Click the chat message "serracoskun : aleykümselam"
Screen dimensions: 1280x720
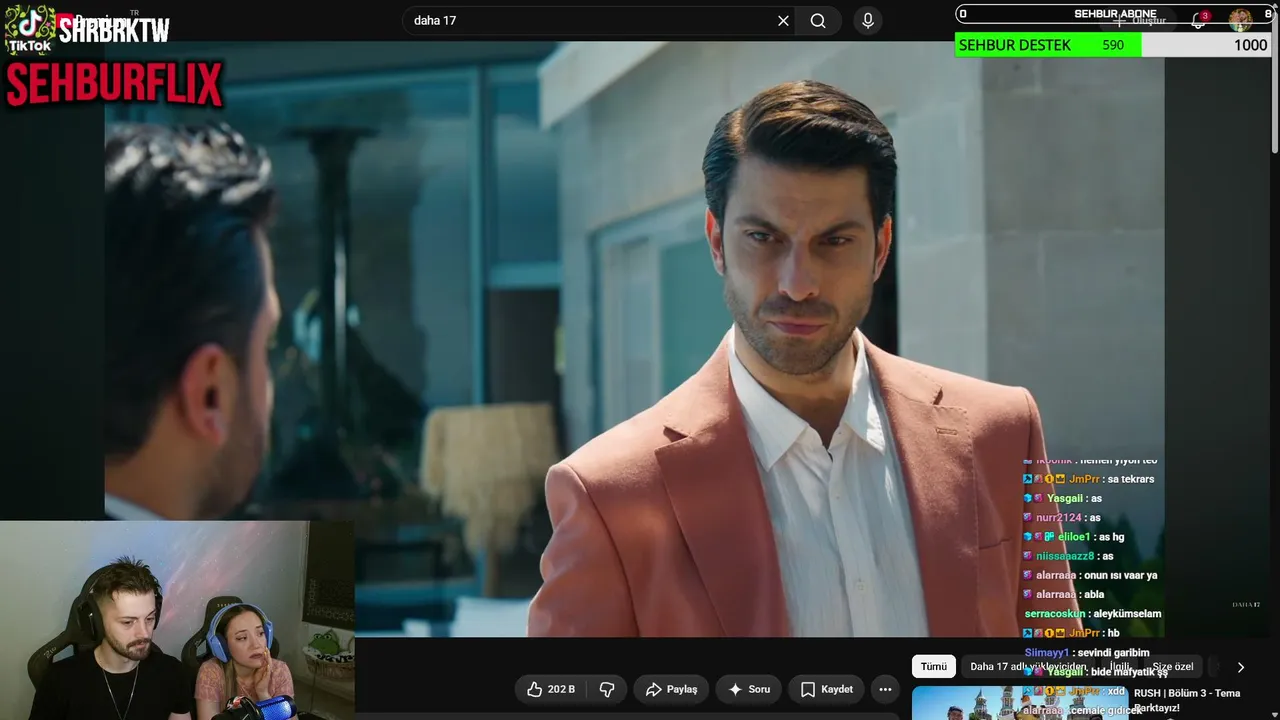point(1093,613)
